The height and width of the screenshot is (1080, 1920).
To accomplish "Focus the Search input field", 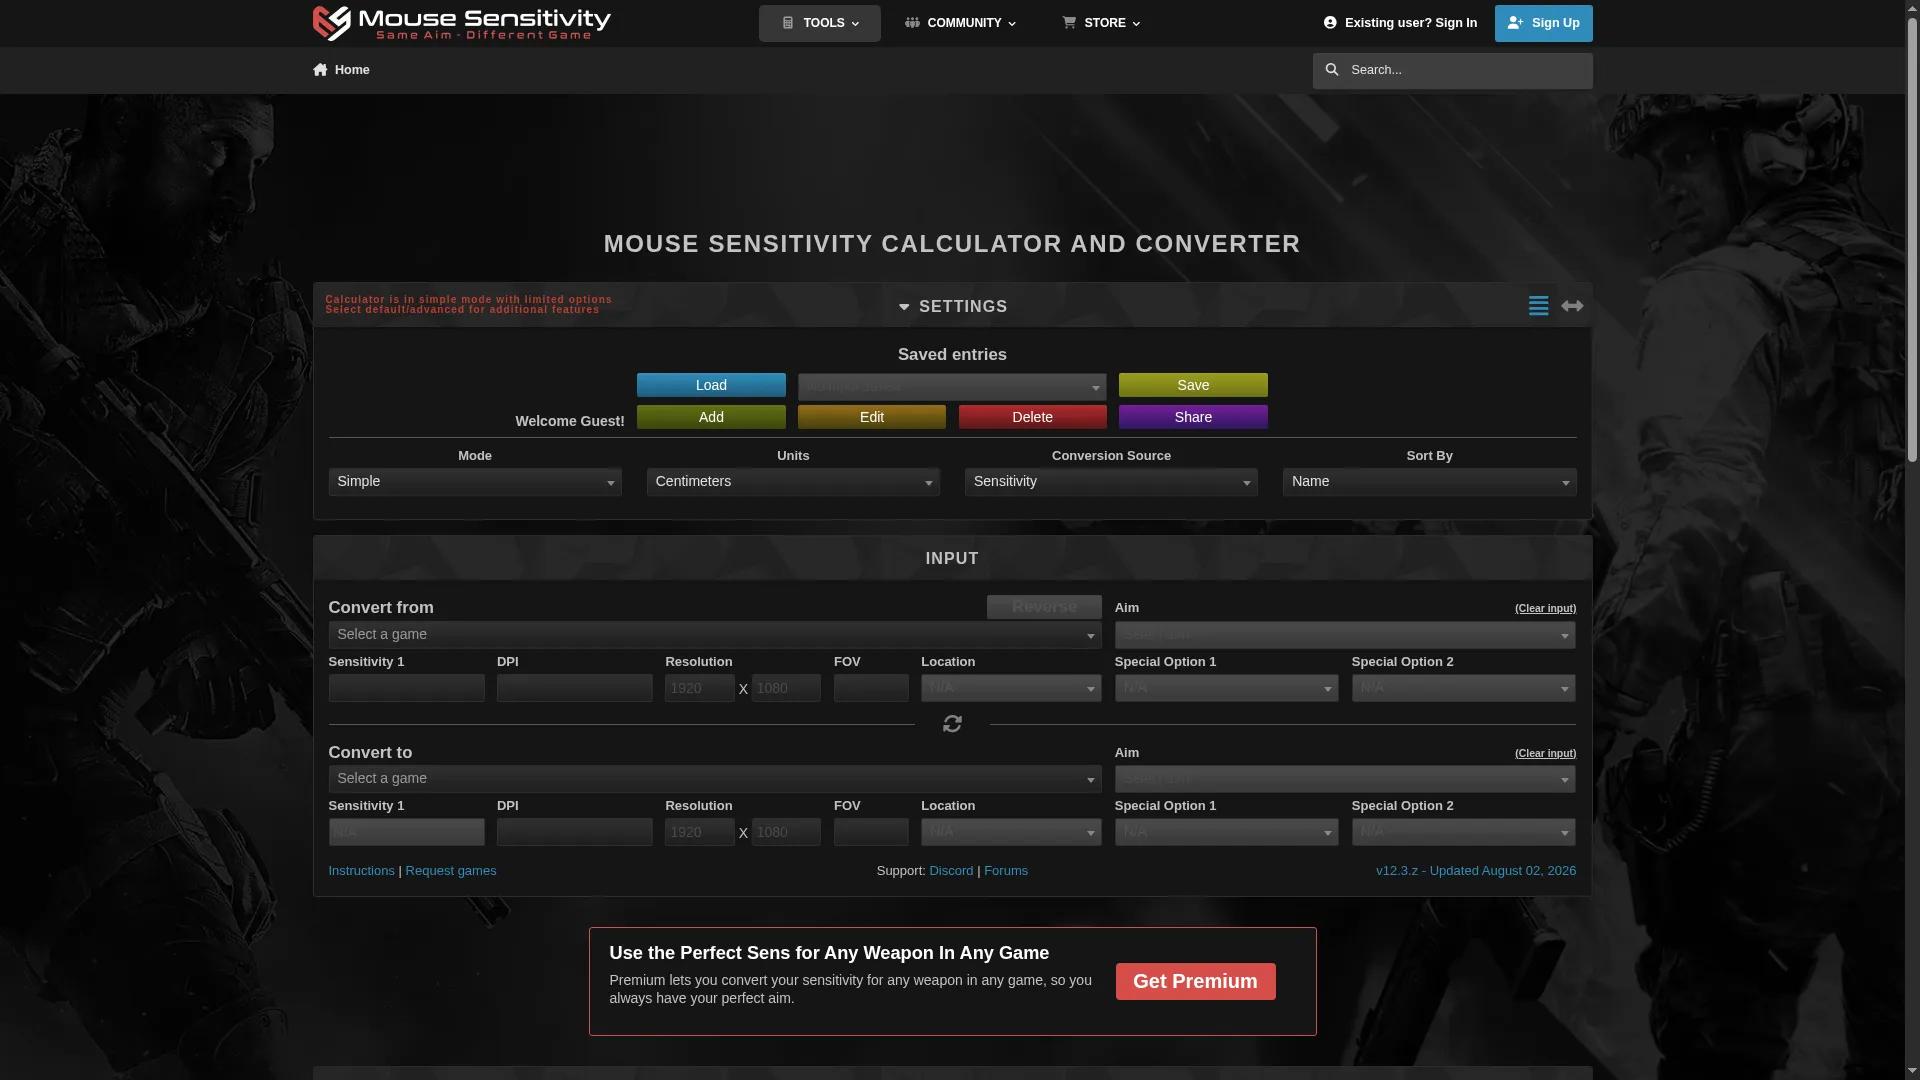I will [x=1452, y=70].
